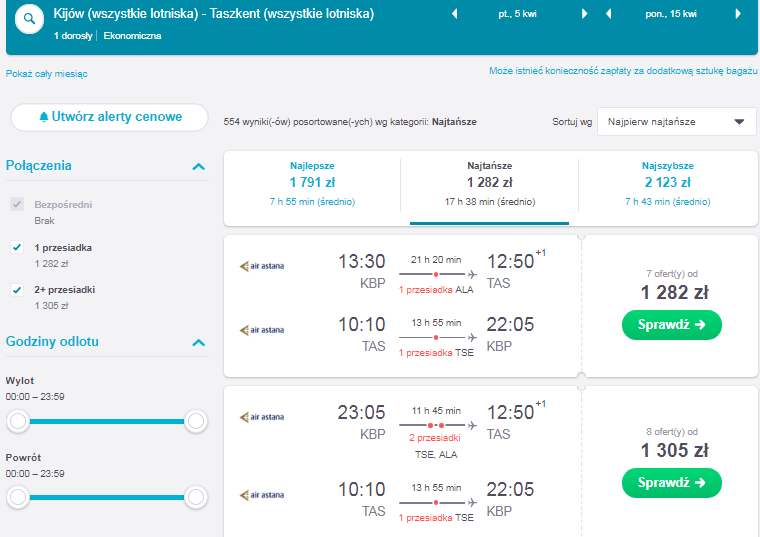Toggle the Bezpośredni checkbox
Image resolution: width=760 pixels, height=537 pixels.
(17, 204)
